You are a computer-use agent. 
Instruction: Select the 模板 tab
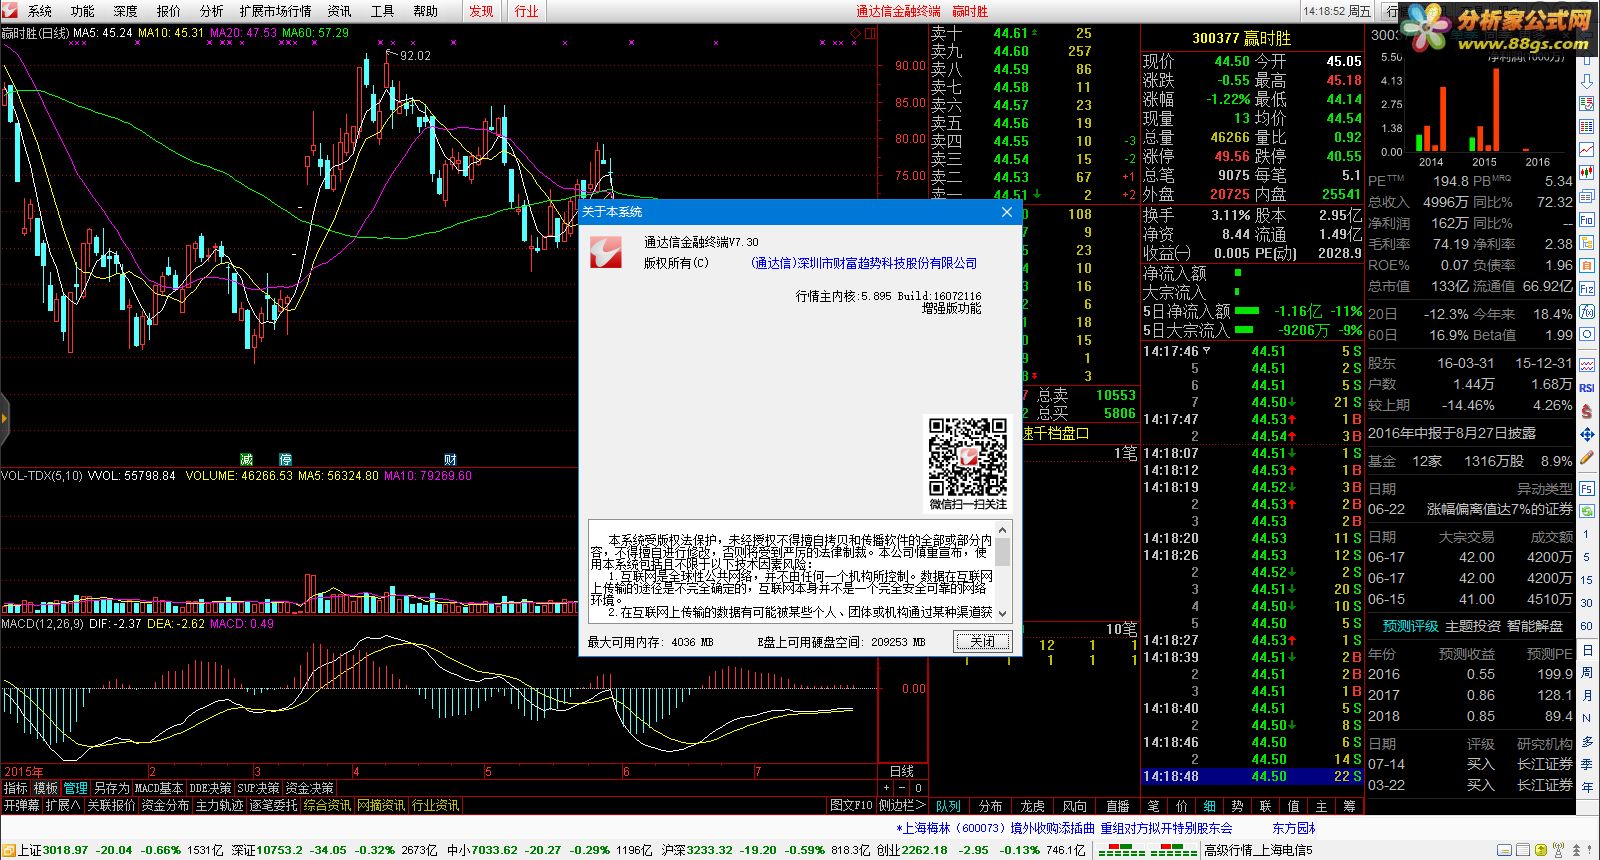46,788
